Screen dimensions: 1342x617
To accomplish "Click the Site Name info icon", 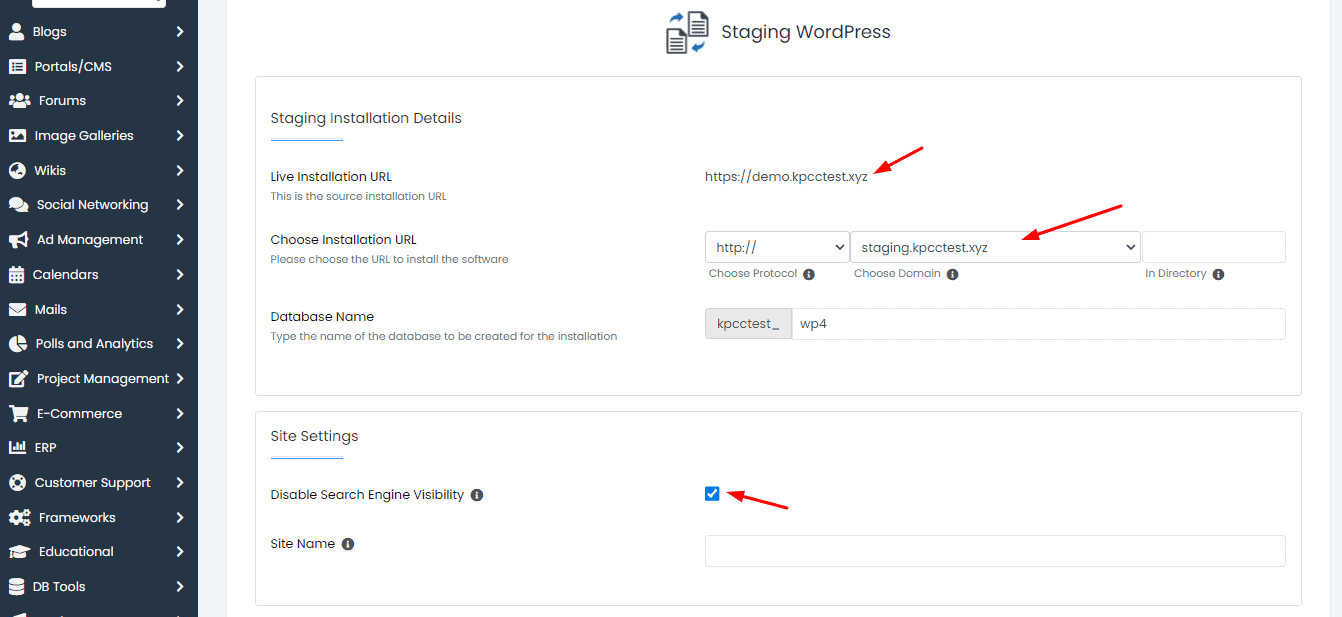I will coord(348,544).
